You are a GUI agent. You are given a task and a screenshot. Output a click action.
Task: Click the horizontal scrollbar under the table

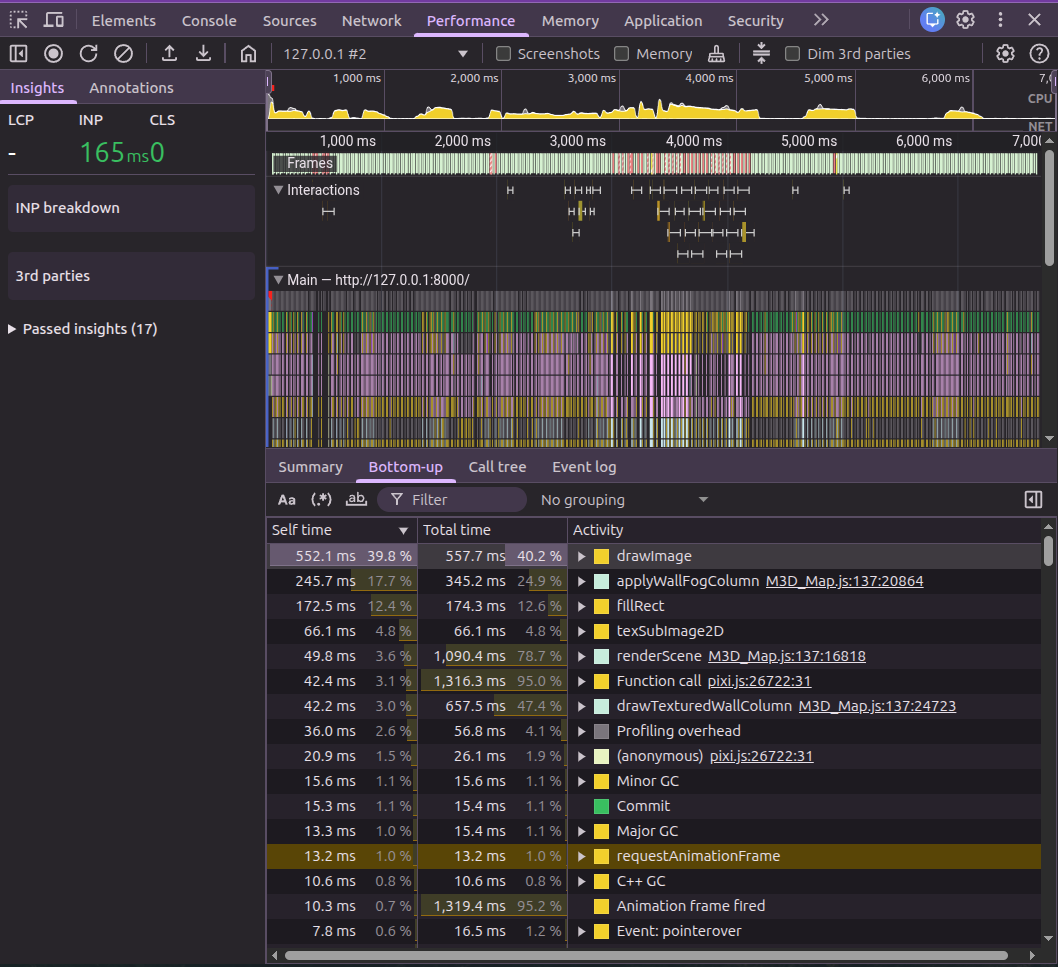coord(646,956)
